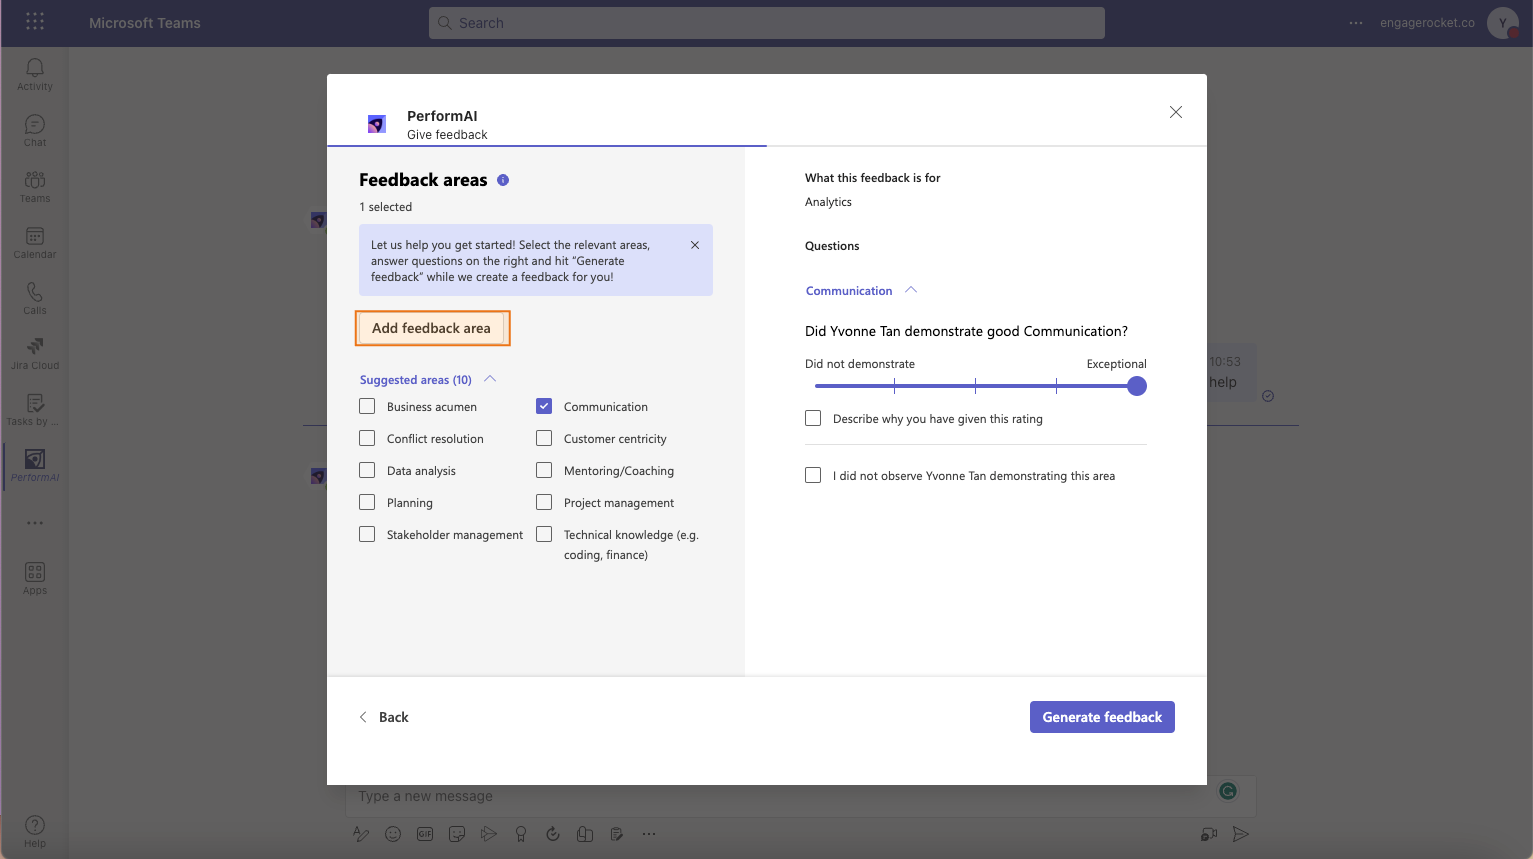Click the Give feedback tab header

447,135
